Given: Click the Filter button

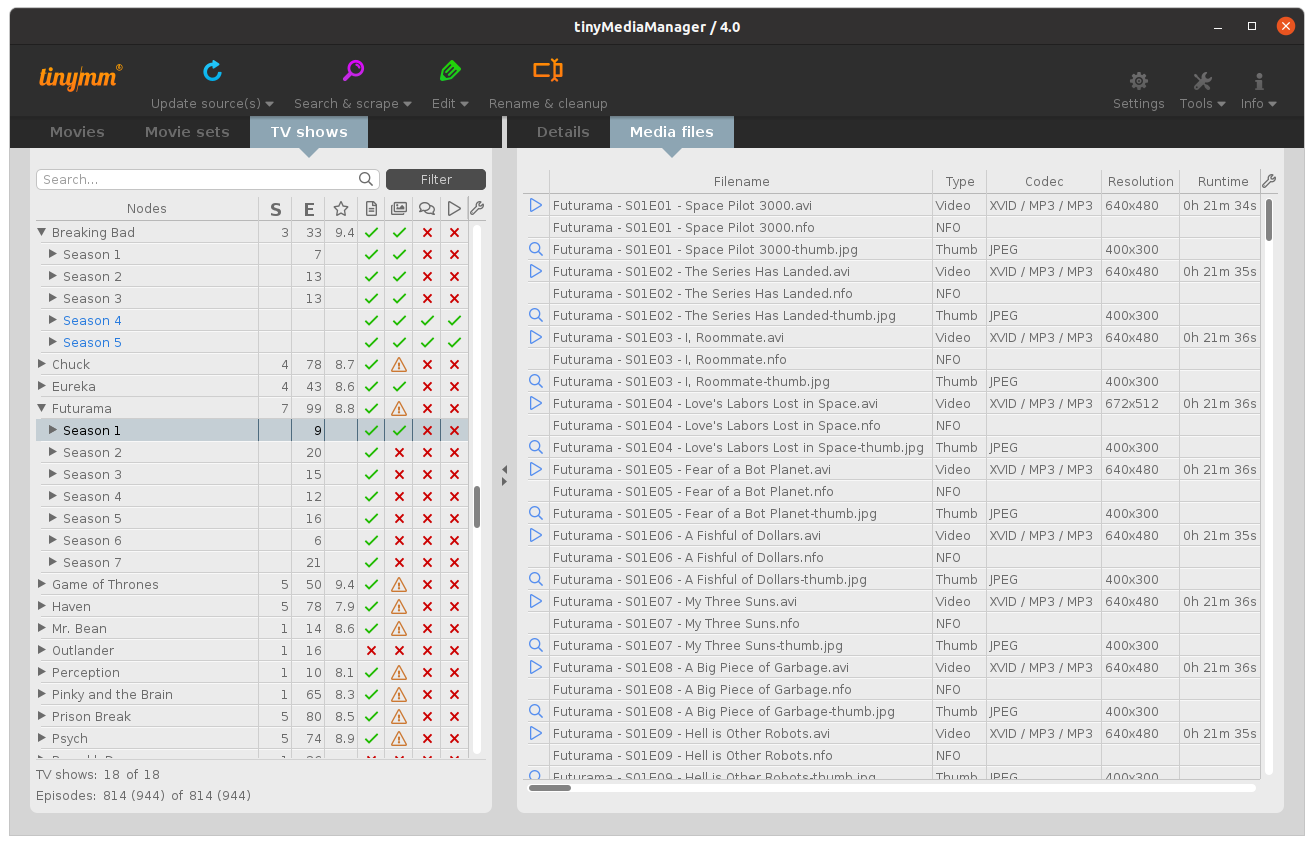Looking at the screenshot, I should pos(436,179).
